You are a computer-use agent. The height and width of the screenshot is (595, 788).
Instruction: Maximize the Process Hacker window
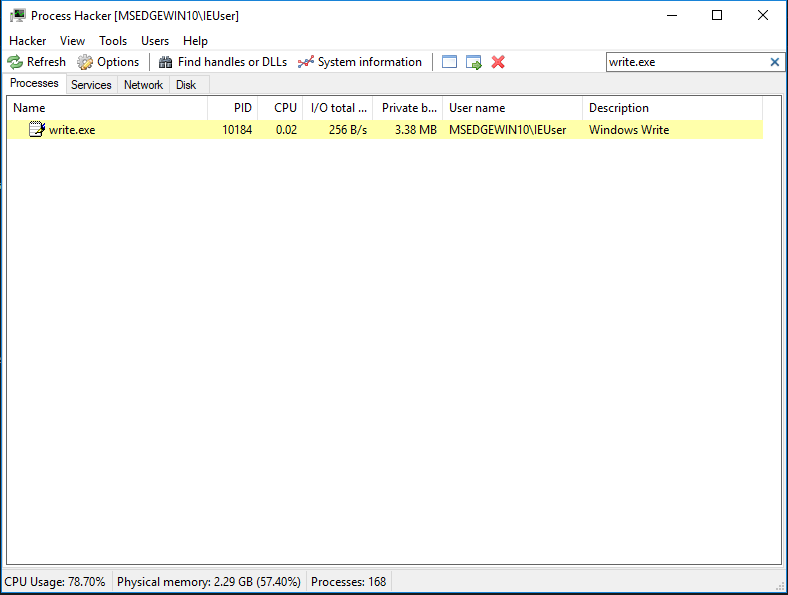click(717, 16)
